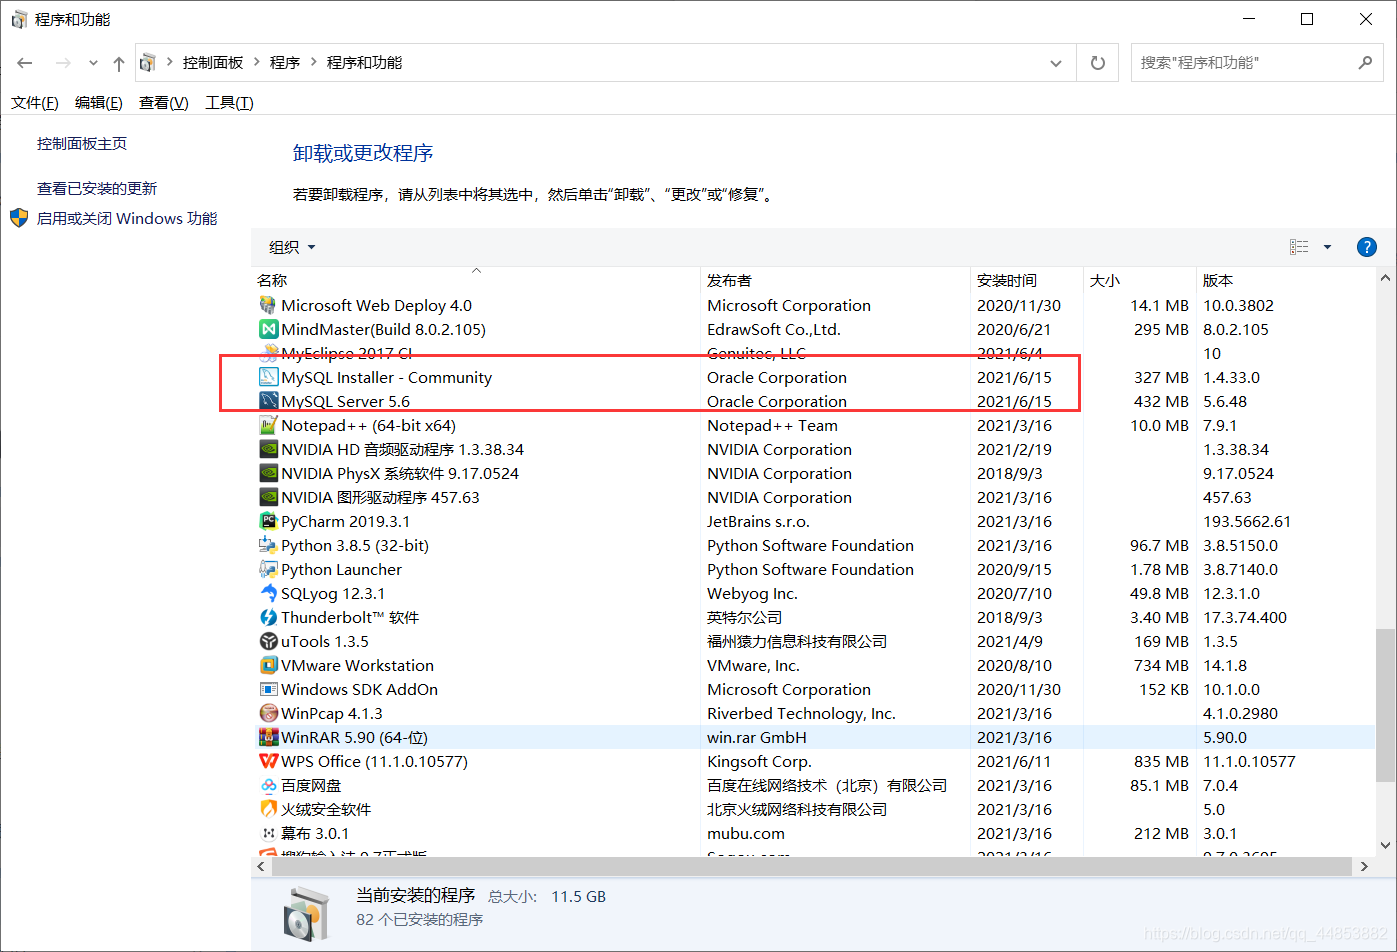Click version 193.5662.61
Viewport: 1397px width, 952px height.
[1247, 521]
